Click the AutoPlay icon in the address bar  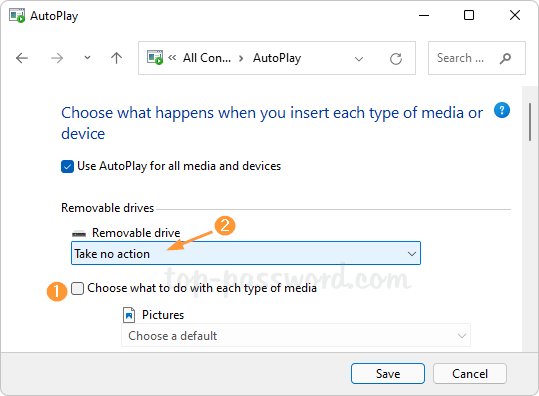click(x=155, y=58)
